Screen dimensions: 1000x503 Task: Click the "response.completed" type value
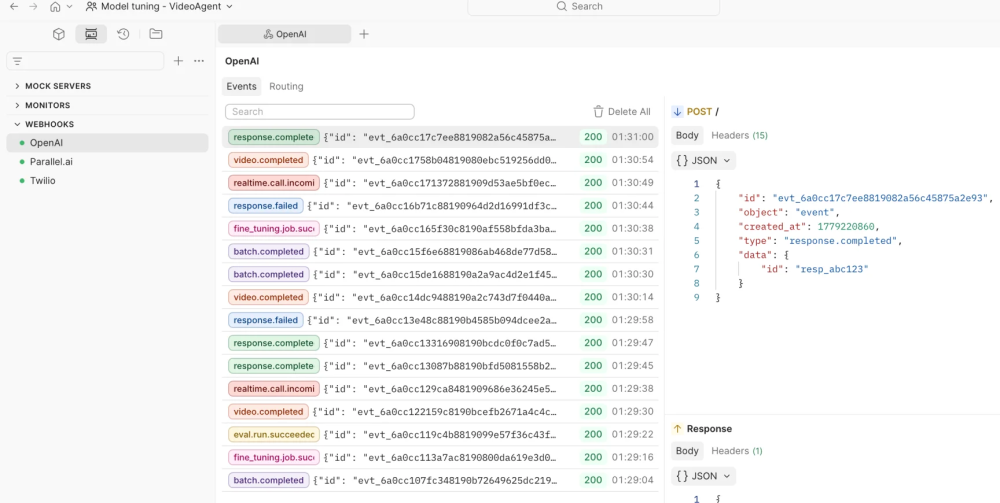tap(841, 240)
